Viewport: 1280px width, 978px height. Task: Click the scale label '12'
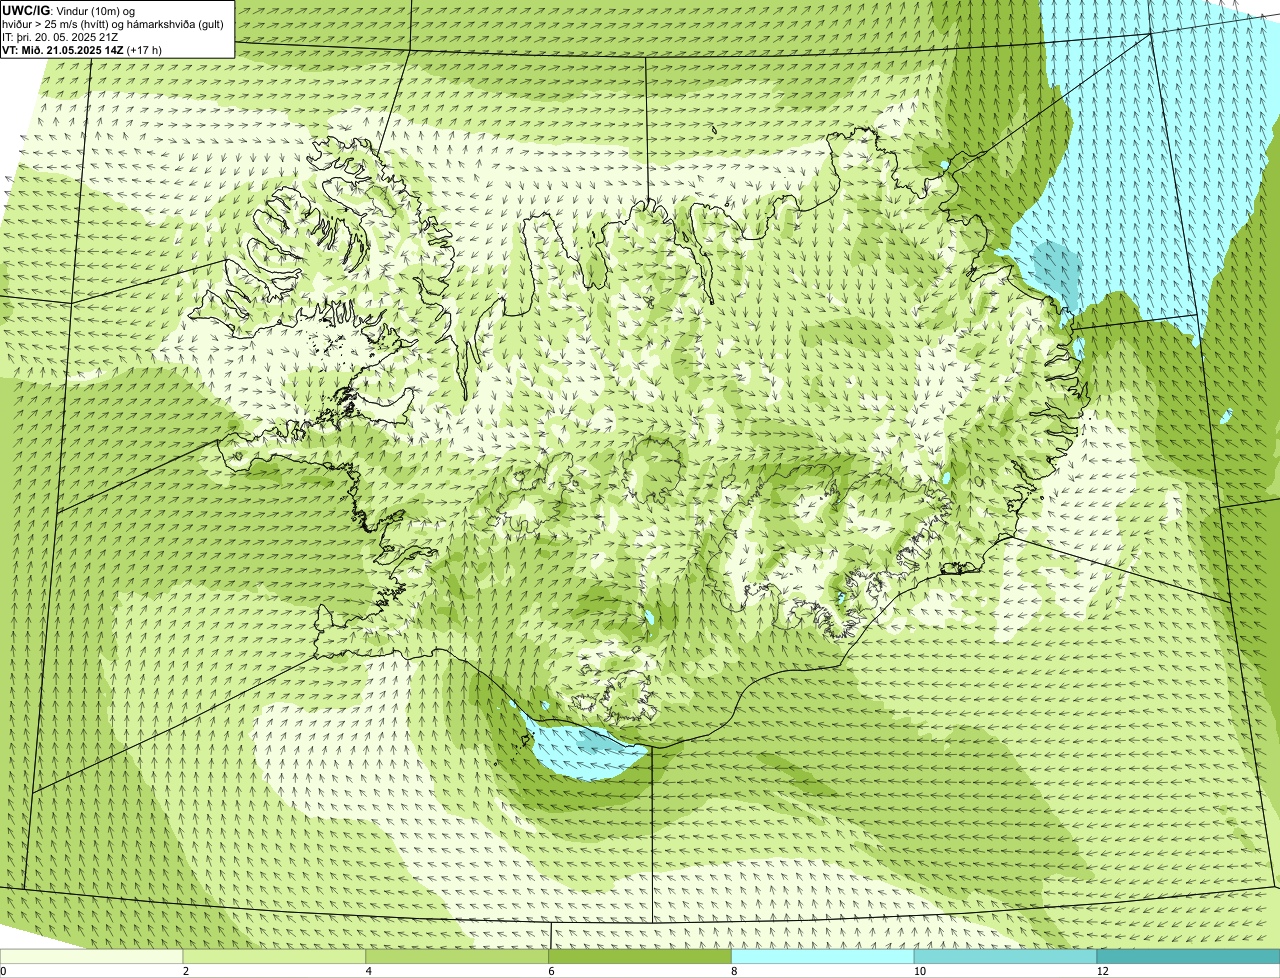coord(1103,971)
